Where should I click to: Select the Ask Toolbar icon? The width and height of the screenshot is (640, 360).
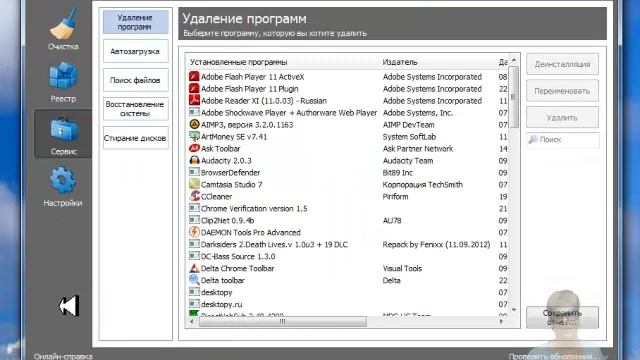coord(194,148)
